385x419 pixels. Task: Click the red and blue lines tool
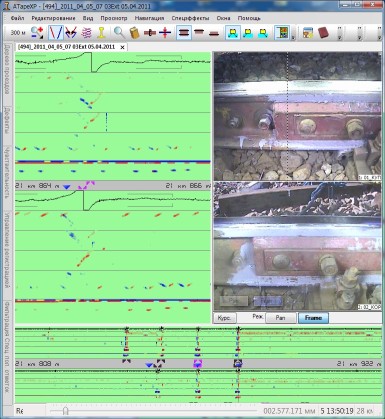coord(55,32)
